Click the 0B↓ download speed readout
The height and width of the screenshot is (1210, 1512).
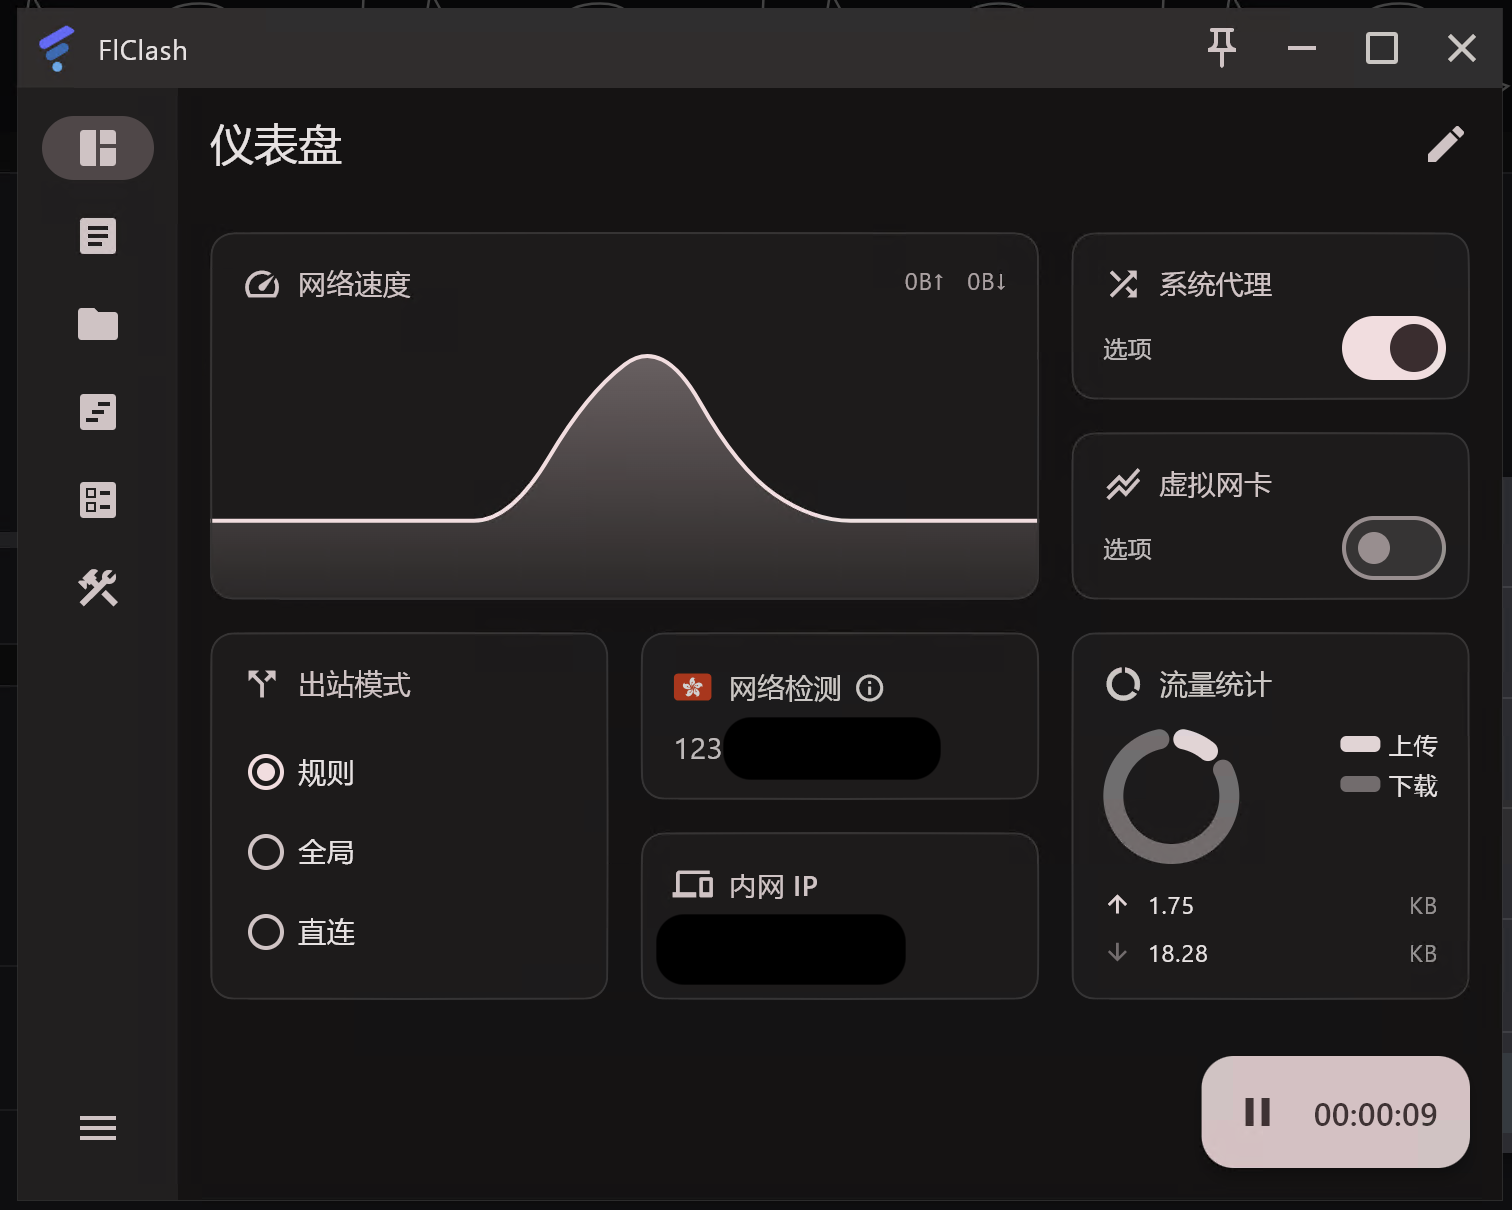(986, 282)
